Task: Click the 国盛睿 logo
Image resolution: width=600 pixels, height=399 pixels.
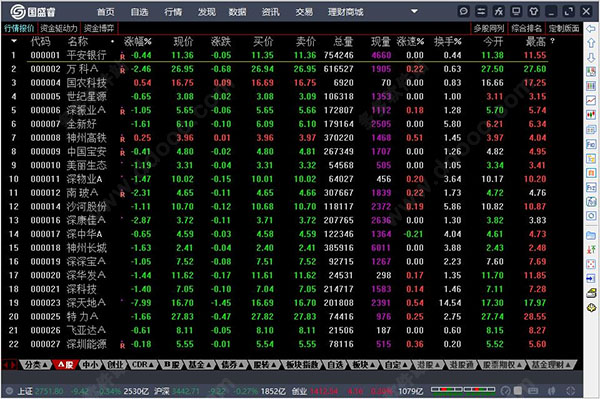Action: click(x=33, y=12)
